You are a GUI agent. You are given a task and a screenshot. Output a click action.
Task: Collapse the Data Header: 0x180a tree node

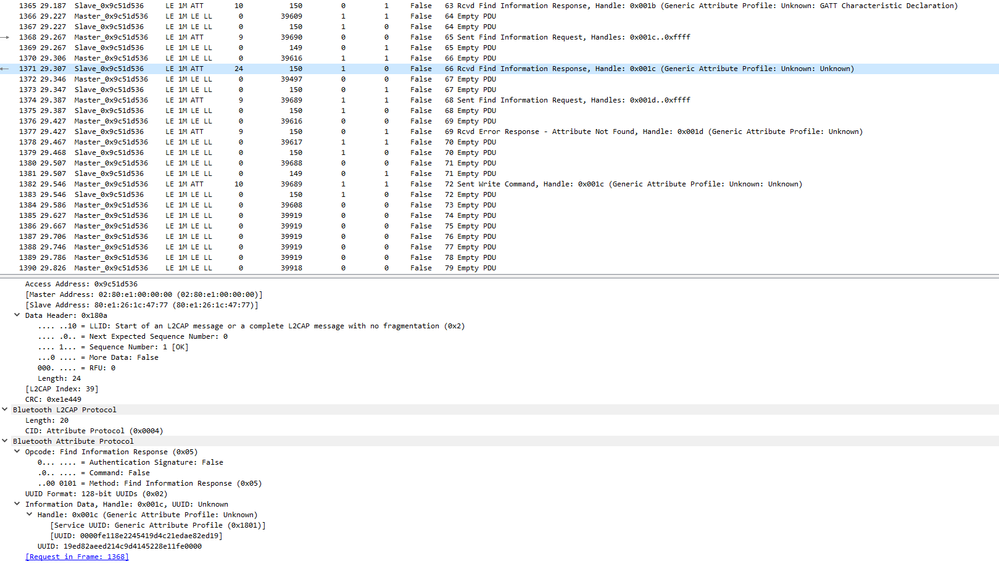pyautogui.click(x=17, y=316)
